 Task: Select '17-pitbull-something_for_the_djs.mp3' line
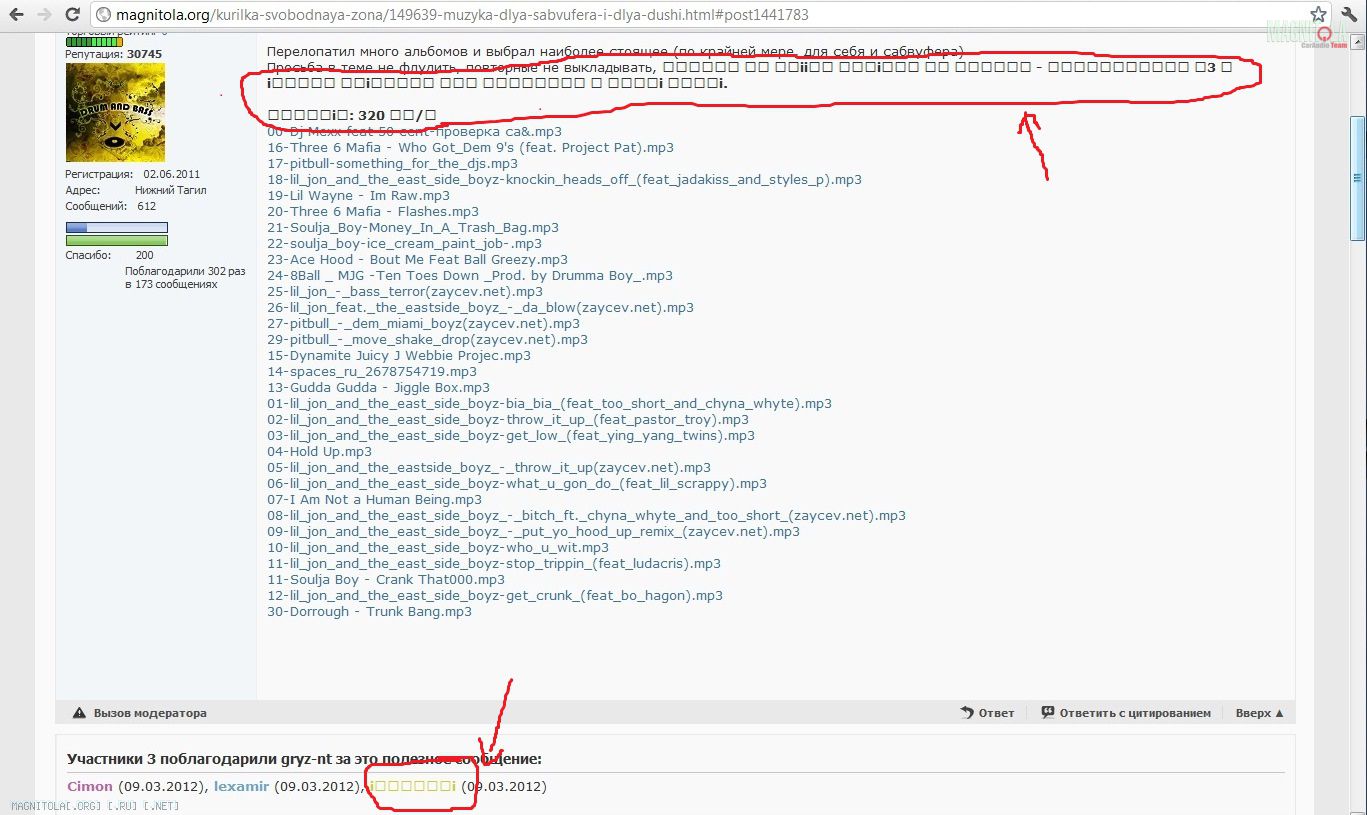click(392, 164)
